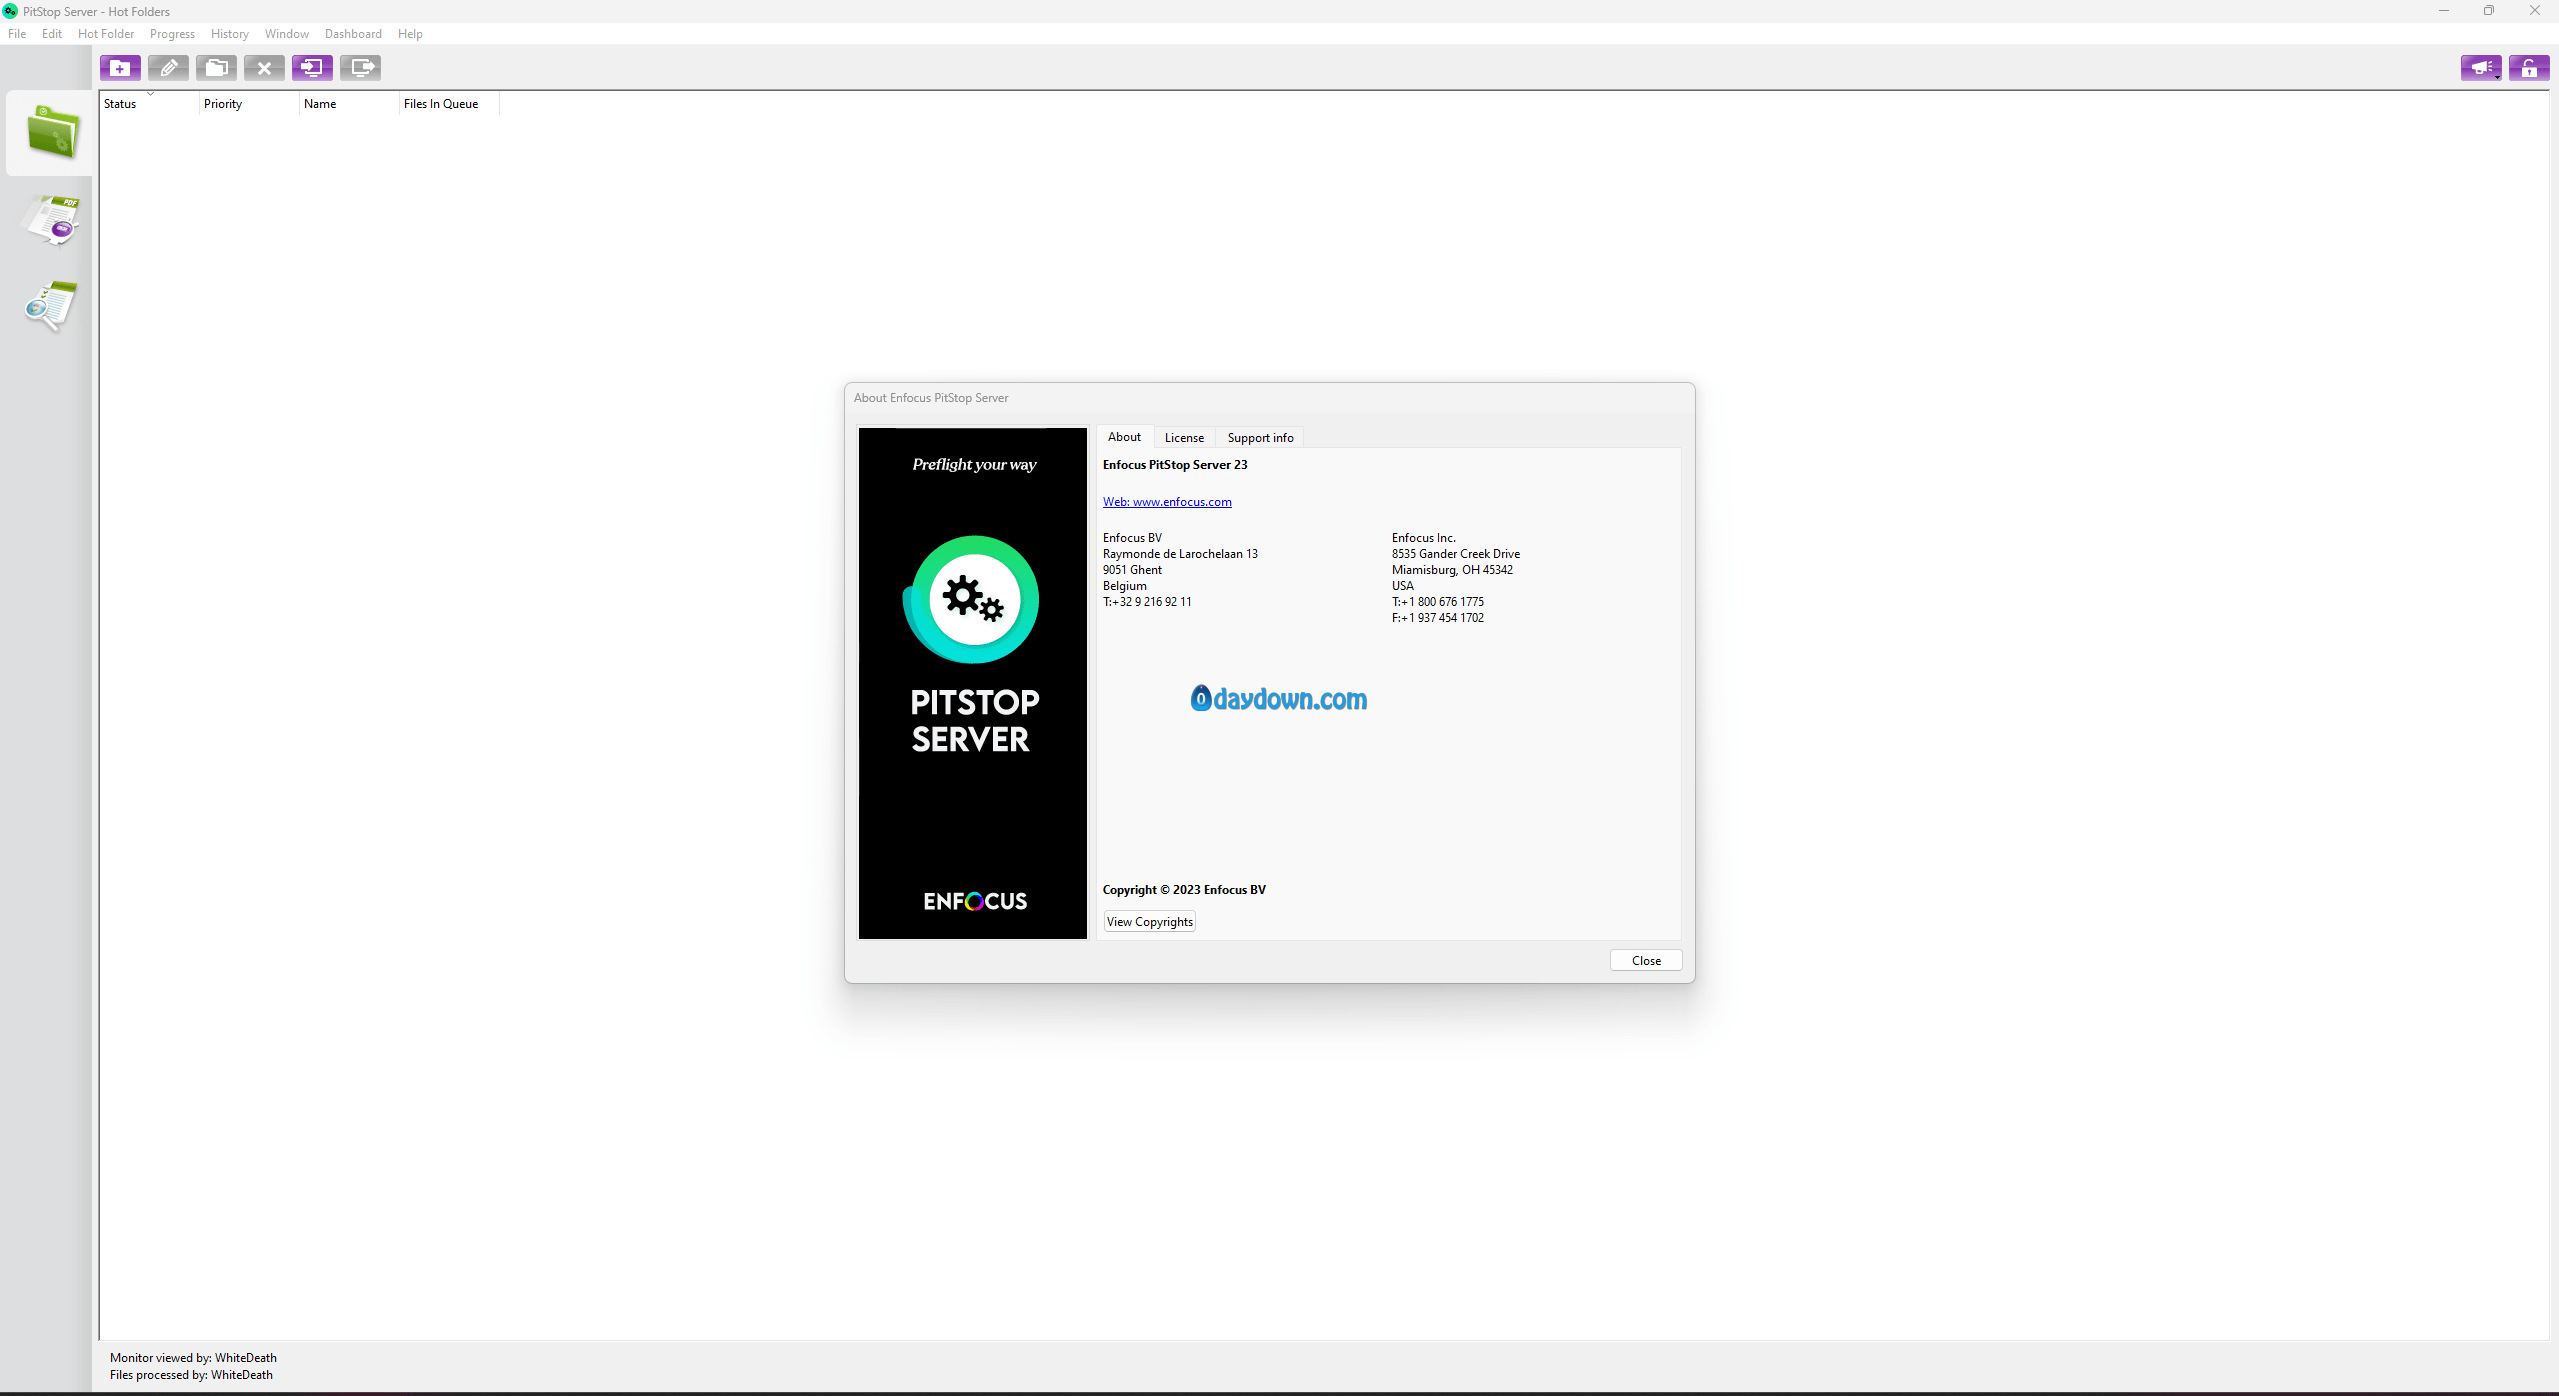Viewport: 2559px width, 1396px height.
Task: Click the Export Hot Folder icon
Action: coord(360,68)
